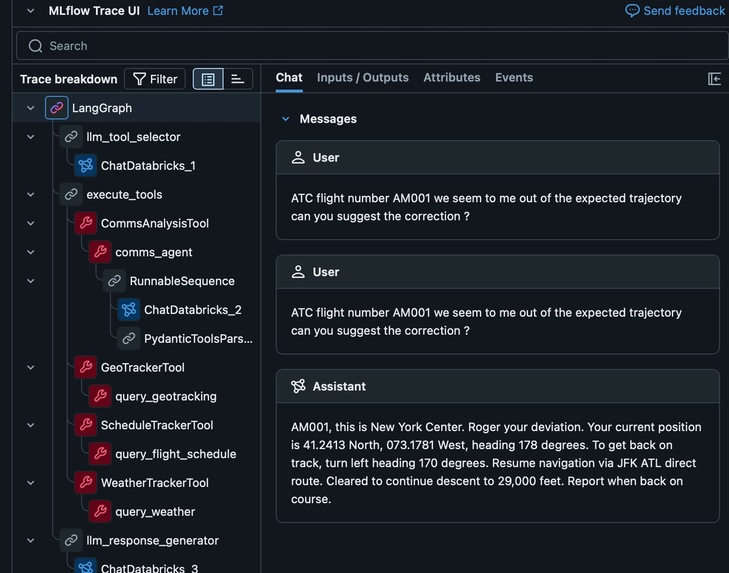Switch to the timeline bars view toggle
This screenshot has height=573, width=729.
238,79
